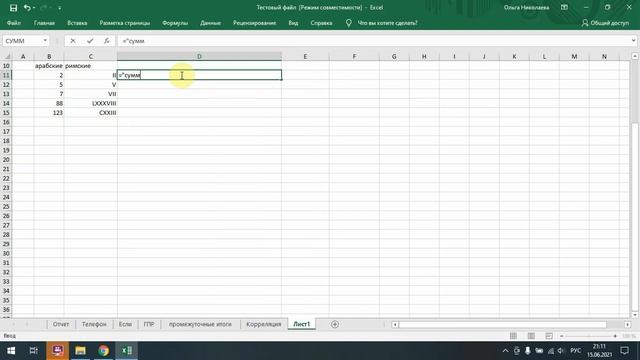The width and height of the screenshot is (640, 360).
Task: Click the zoom out minus button
Action: 562,336
